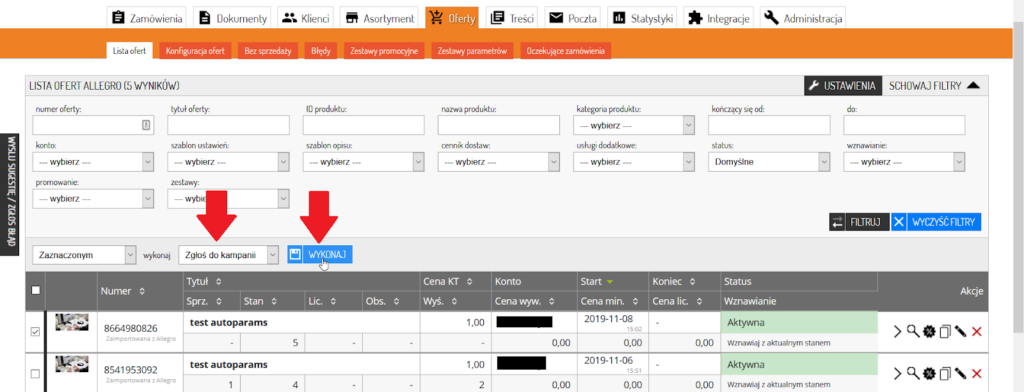The image size is (1024, 392).
Task: Check the checkbox for offer 8541953092
Action: click(x=35, y=374)
